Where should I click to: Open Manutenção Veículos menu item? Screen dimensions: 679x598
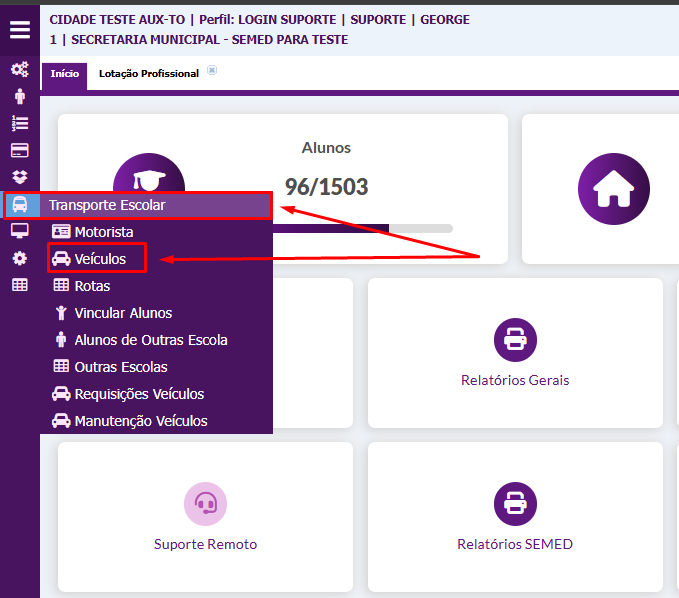[x=140, y=421]
